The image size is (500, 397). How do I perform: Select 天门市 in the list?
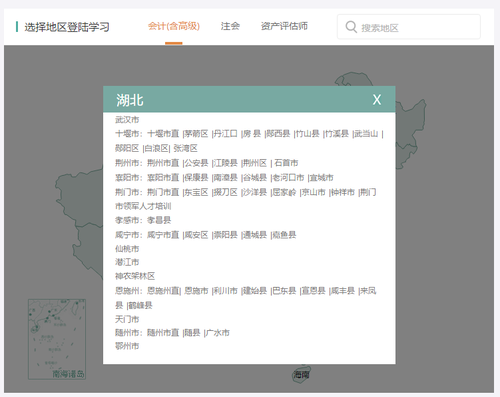click(127, 319)
